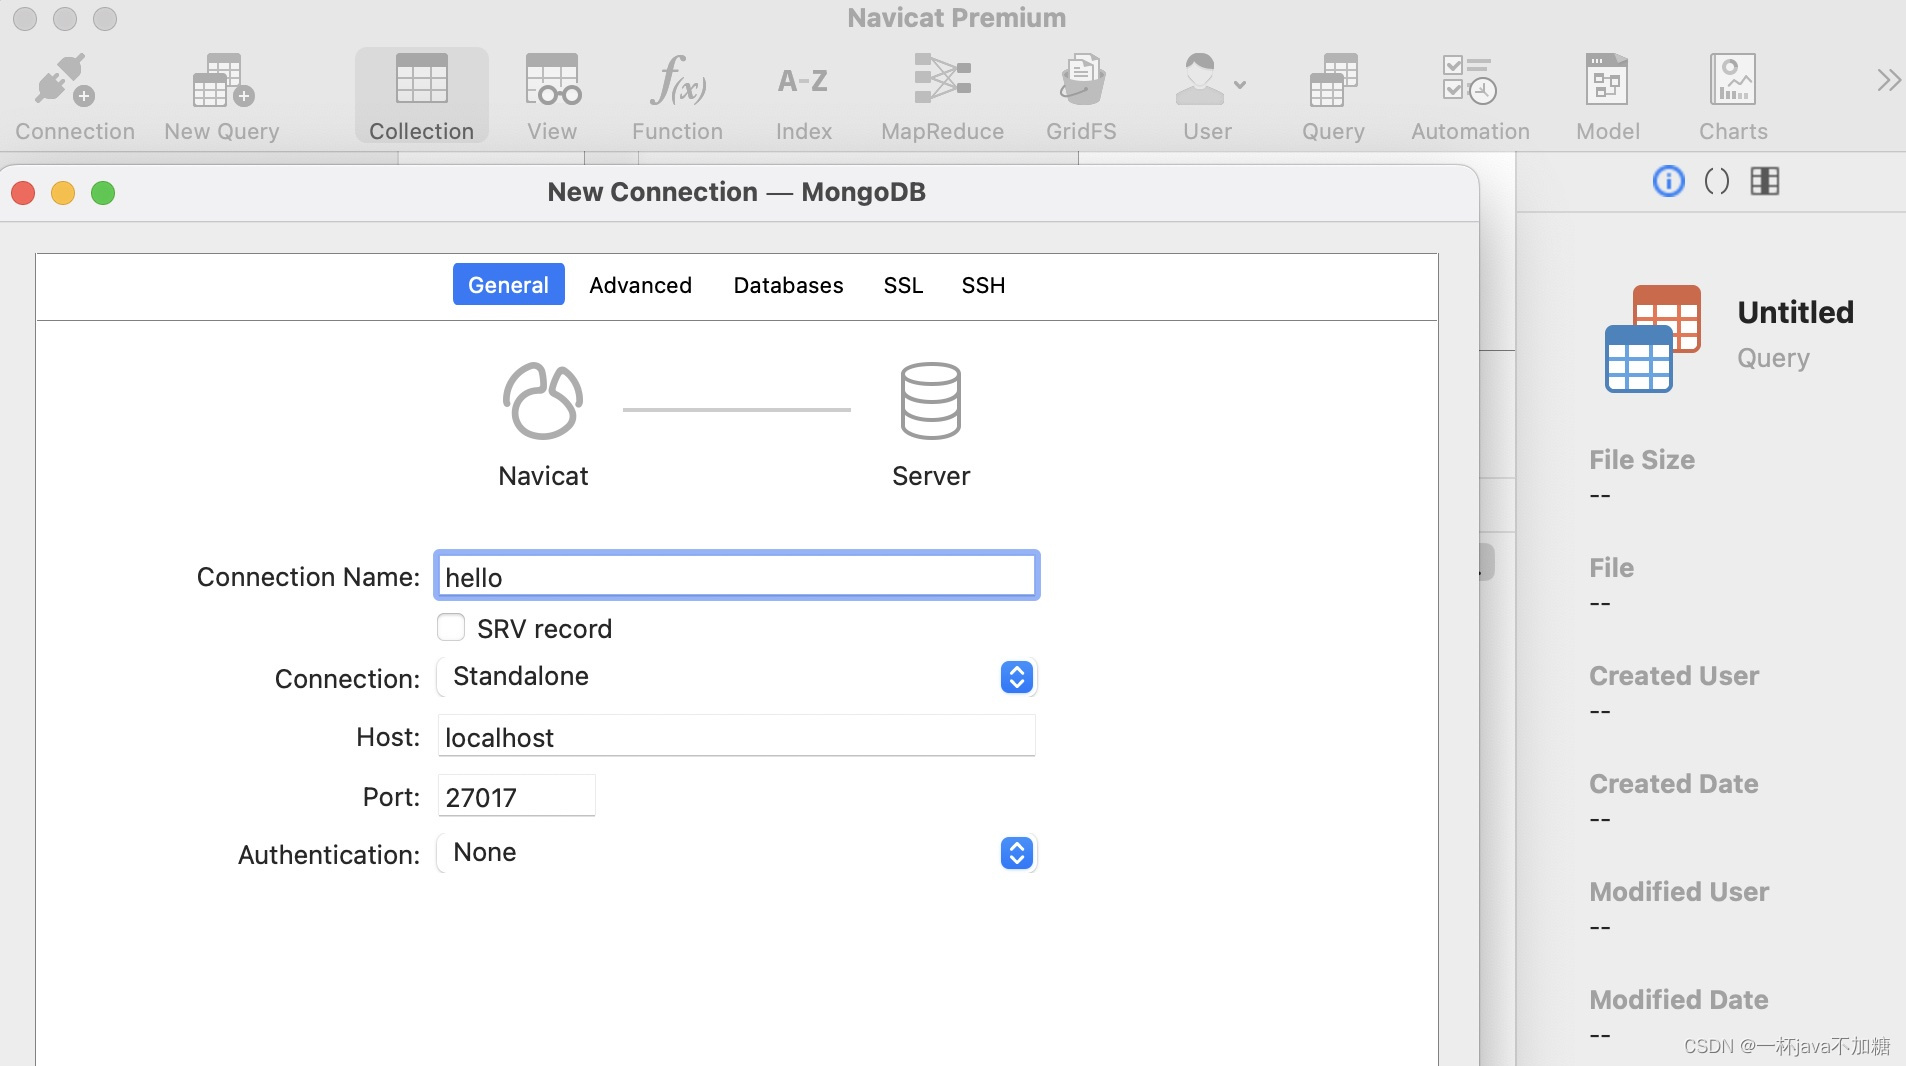This screenshot has width=1906, height=1066.
Task: Switch to the Databases tab
Action: (788, 285)
